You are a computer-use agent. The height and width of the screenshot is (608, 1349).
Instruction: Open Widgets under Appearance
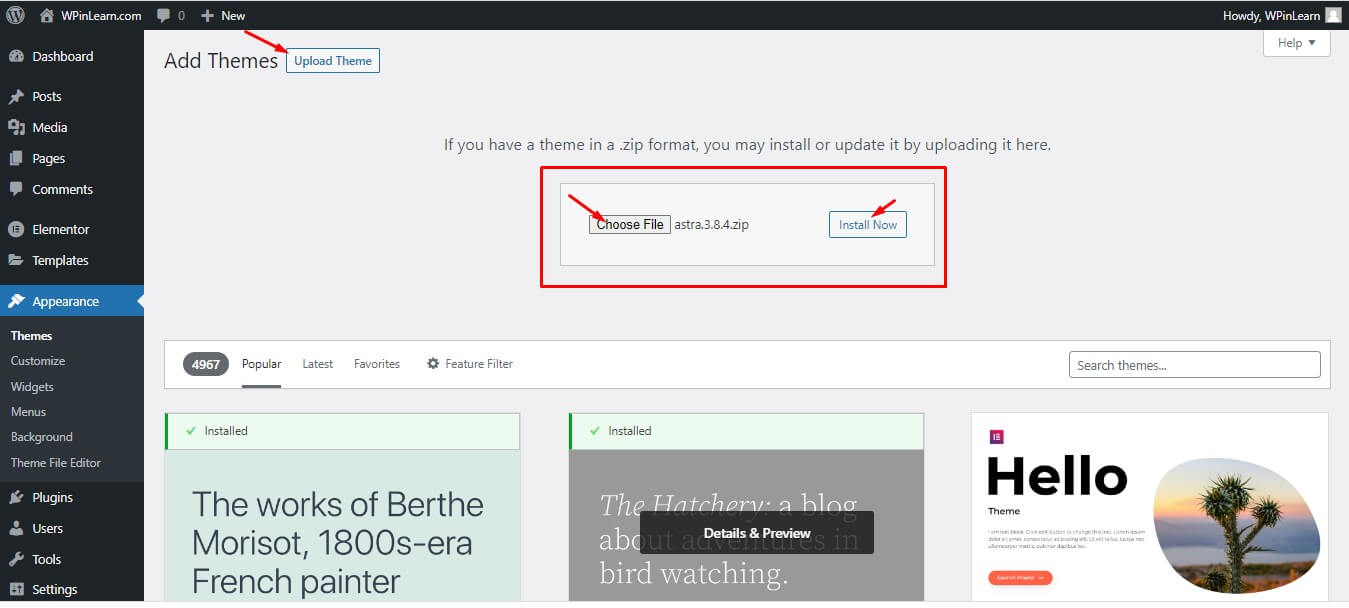pos(32,387)
